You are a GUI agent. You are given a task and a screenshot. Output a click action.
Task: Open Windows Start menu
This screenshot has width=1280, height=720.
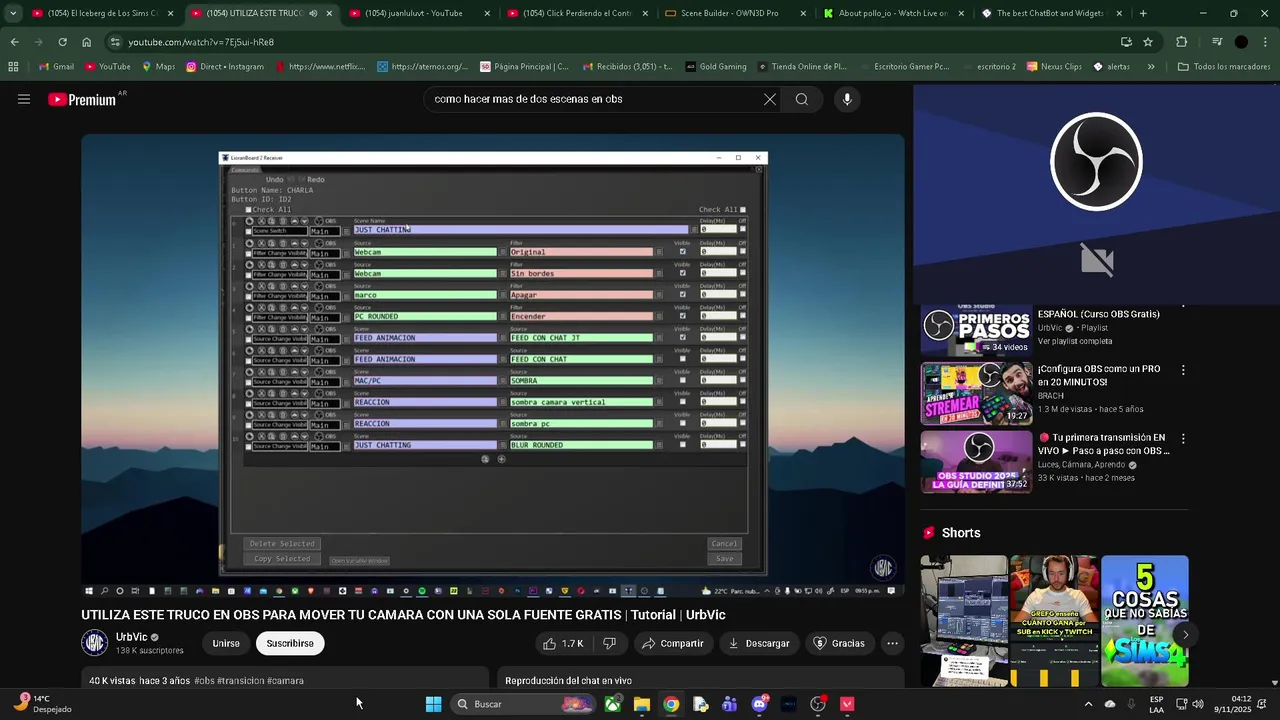tap(433, 704)
